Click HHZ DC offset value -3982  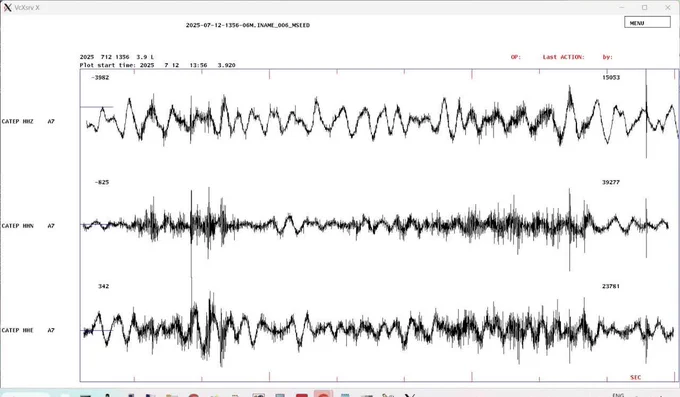100,78
